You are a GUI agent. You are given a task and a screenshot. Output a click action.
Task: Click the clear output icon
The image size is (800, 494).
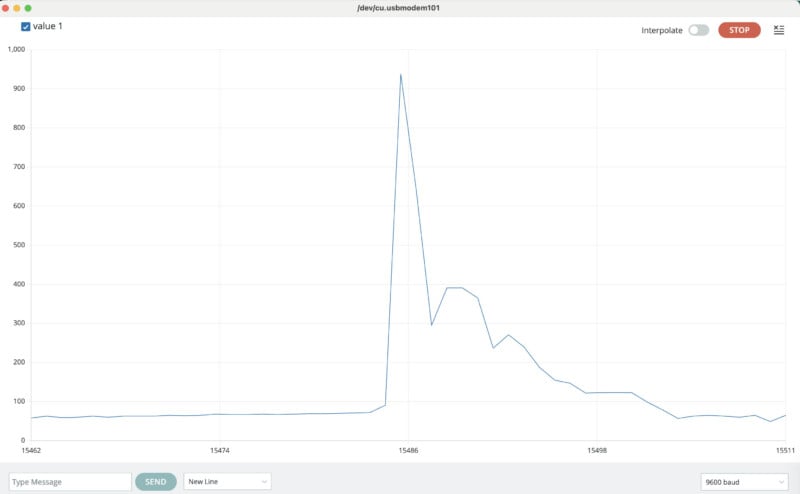pos(779,30)
